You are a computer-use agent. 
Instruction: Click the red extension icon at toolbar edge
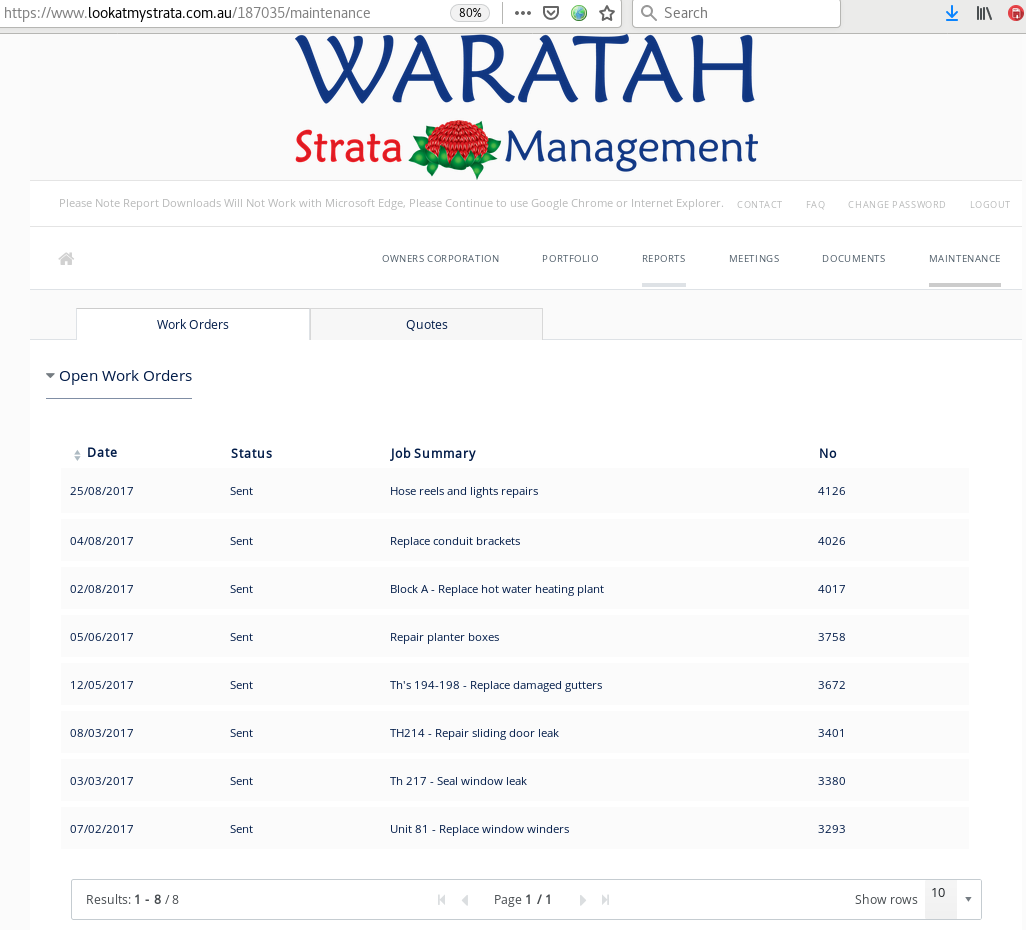[1016, 13]
